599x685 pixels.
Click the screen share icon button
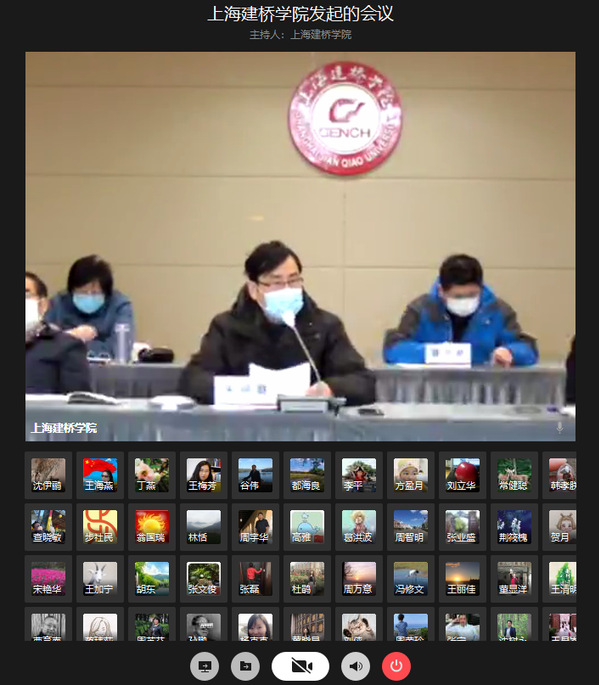point(204,666)
